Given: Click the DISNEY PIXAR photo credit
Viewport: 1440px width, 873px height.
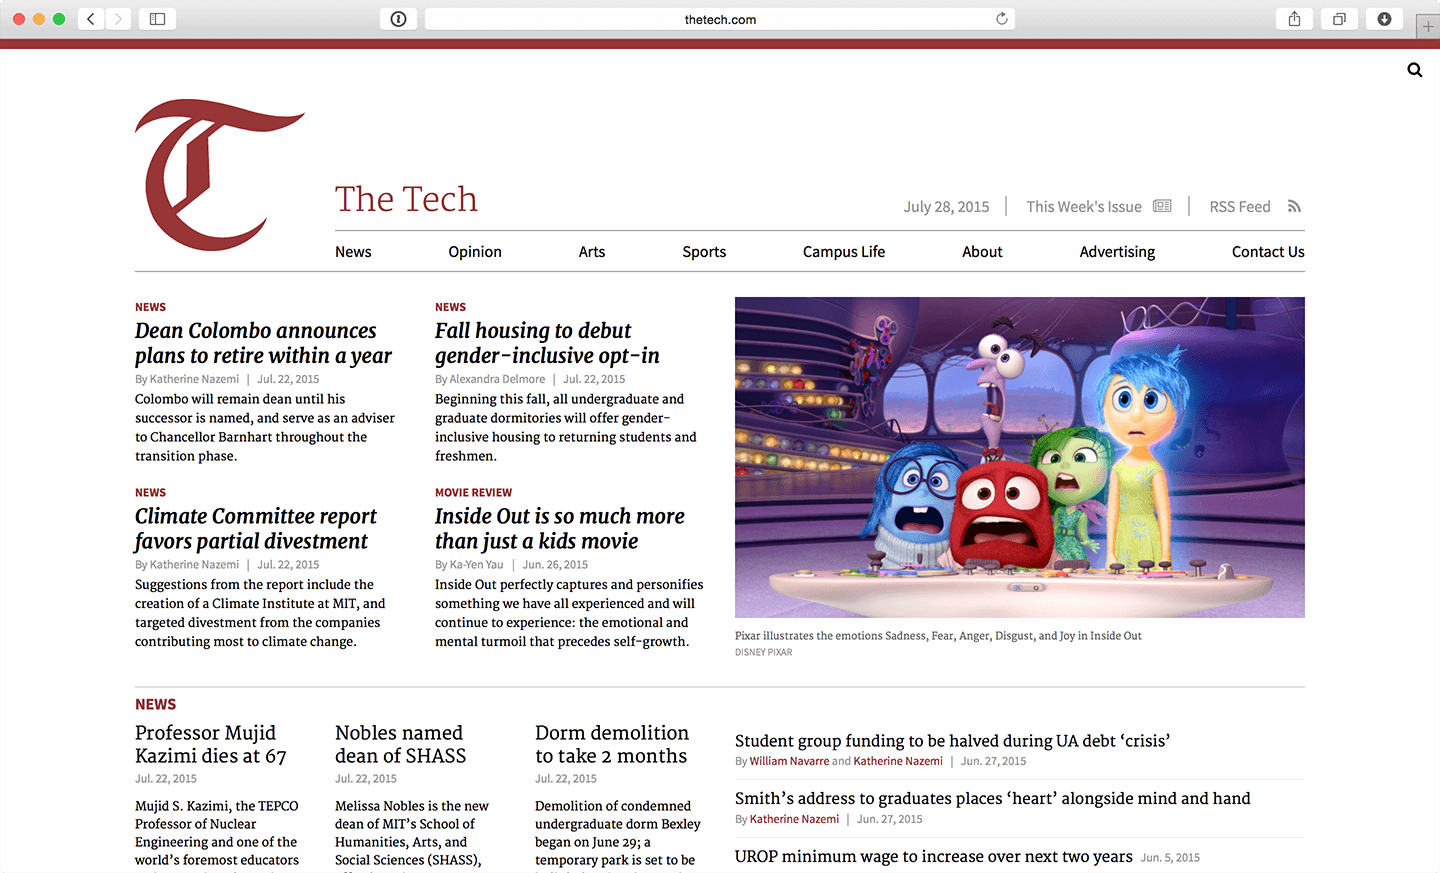Looking at the screenshot, I should tap(763, 652).
